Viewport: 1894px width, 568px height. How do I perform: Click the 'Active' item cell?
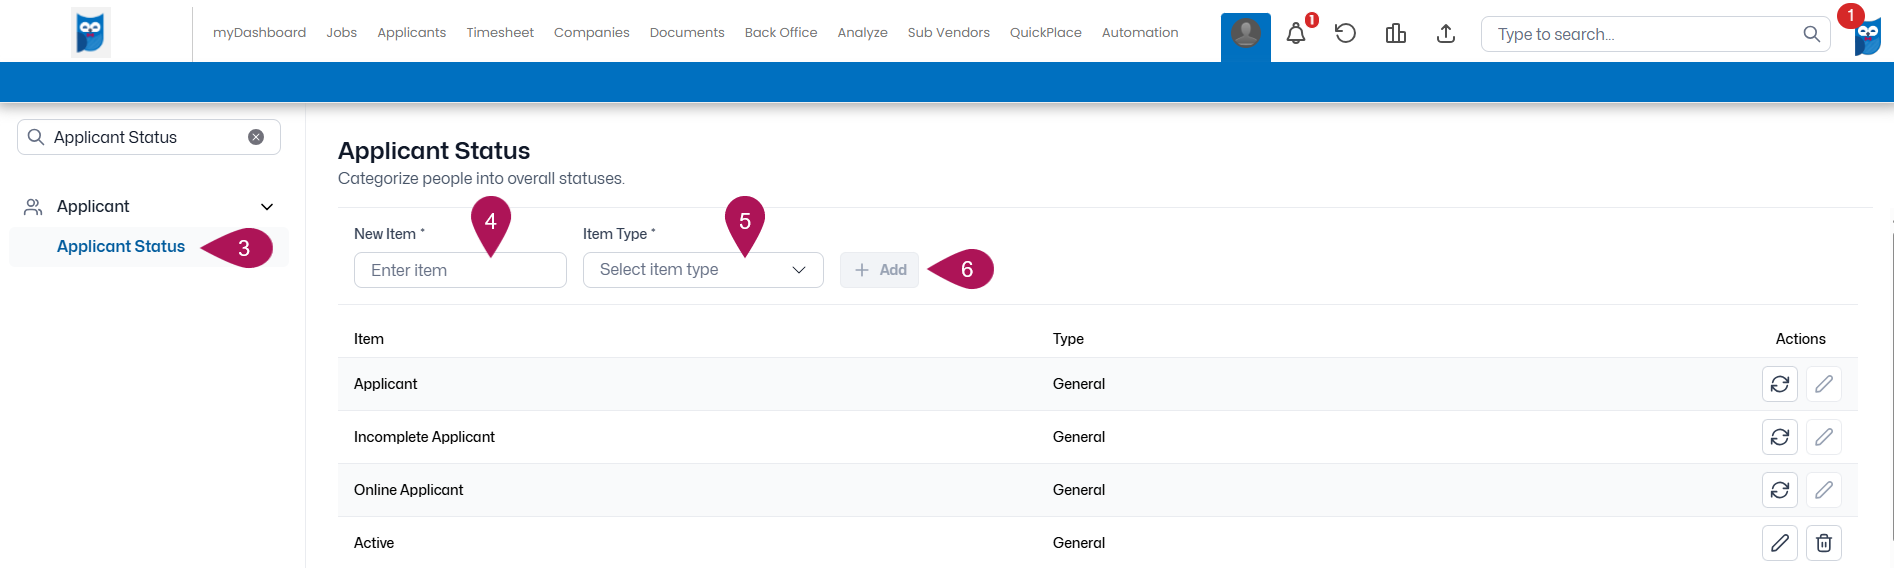click(374, 543)
